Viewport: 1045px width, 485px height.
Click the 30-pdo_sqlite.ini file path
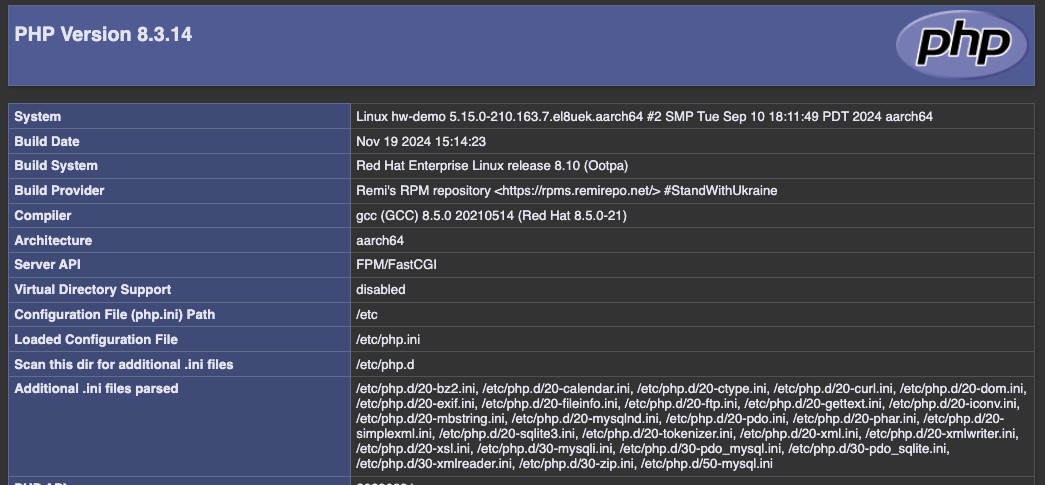click(869, 449)
